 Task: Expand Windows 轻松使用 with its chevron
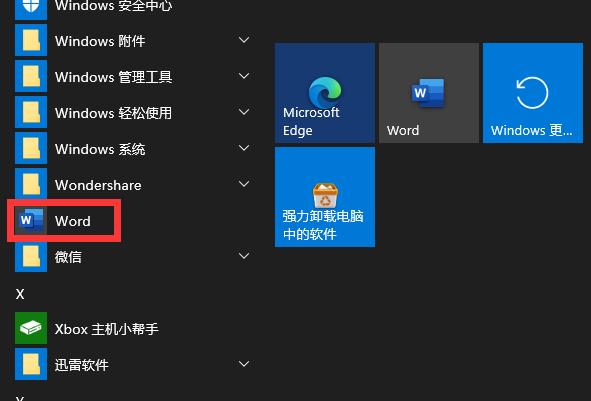244,112
